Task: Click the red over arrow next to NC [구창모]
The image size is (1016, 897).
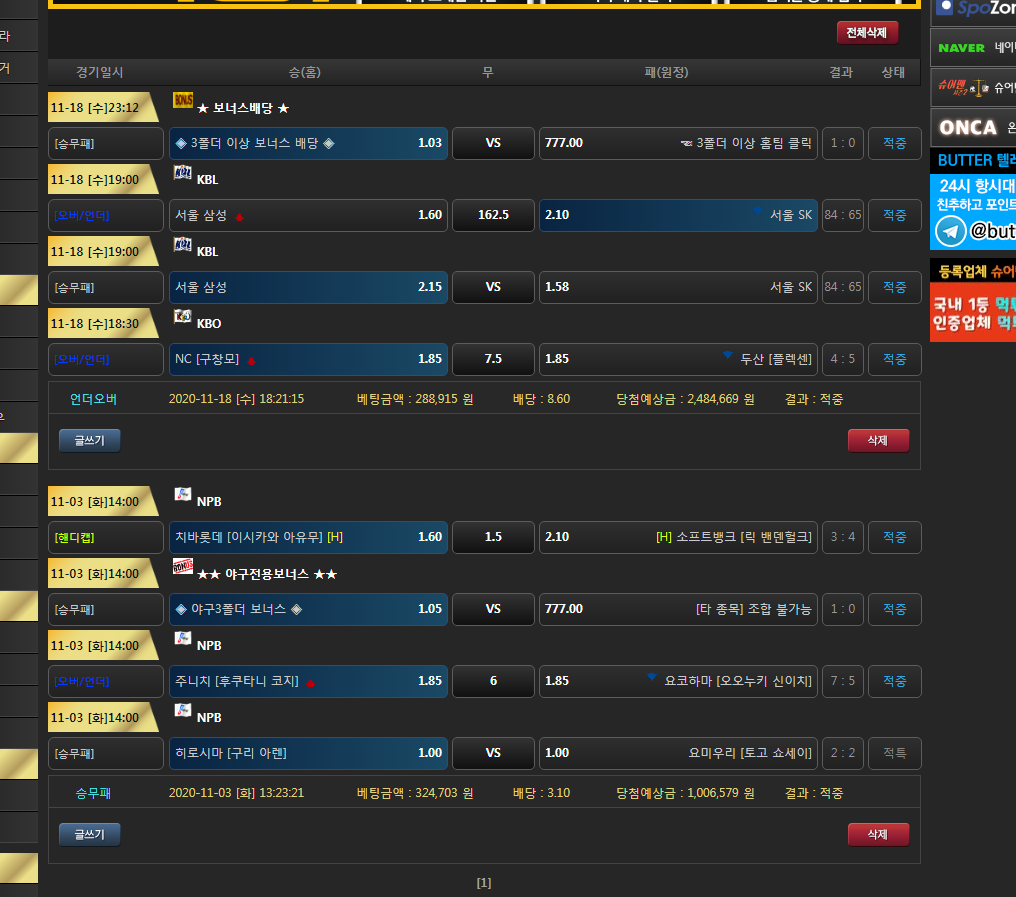Action: (251, 360)
